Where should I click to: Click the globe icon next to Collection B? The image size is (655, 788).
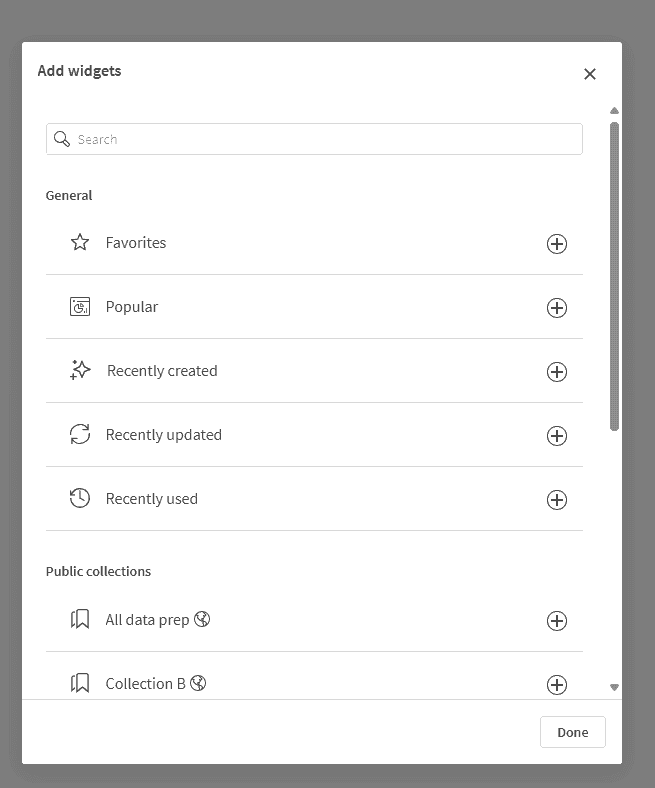pyautogui.click(x=198, y=684)
